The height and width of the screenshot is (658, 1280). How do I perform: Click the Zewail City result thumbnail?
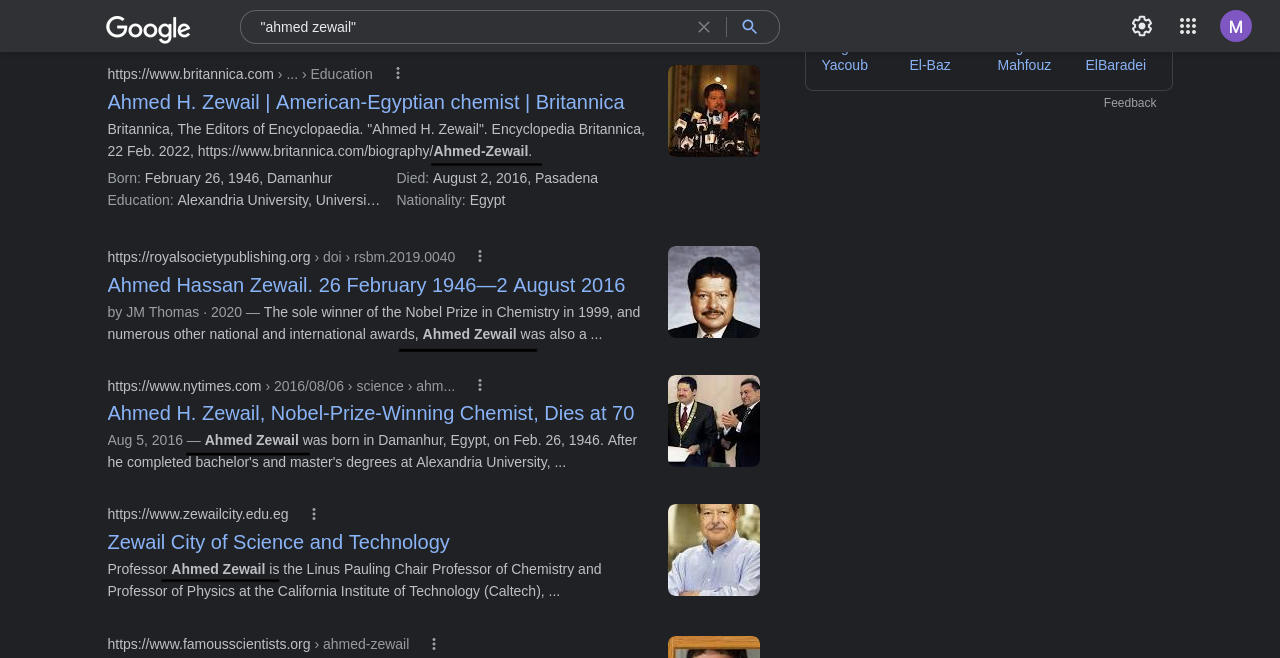(x=714, y=550)
